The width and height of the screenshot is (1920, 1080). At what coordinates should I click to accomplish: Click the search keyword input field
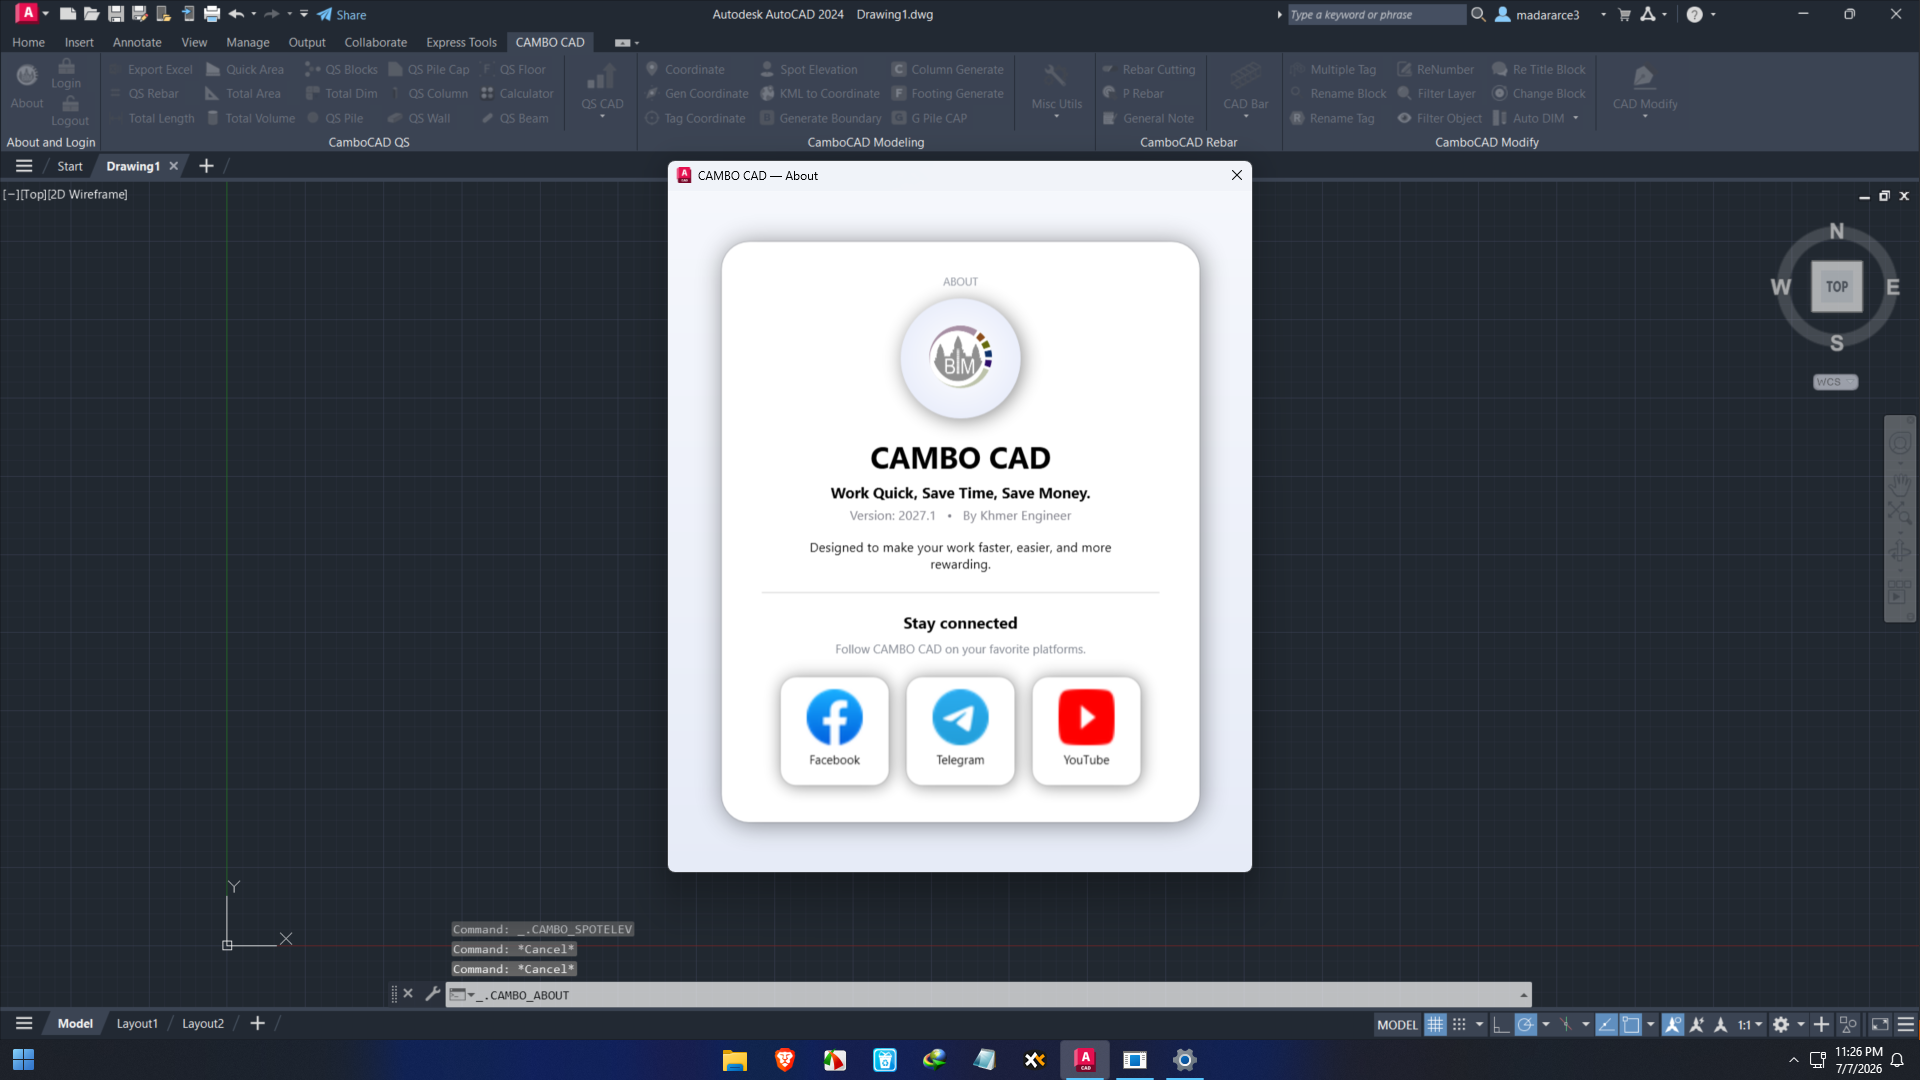click(x=1376, y=14)
